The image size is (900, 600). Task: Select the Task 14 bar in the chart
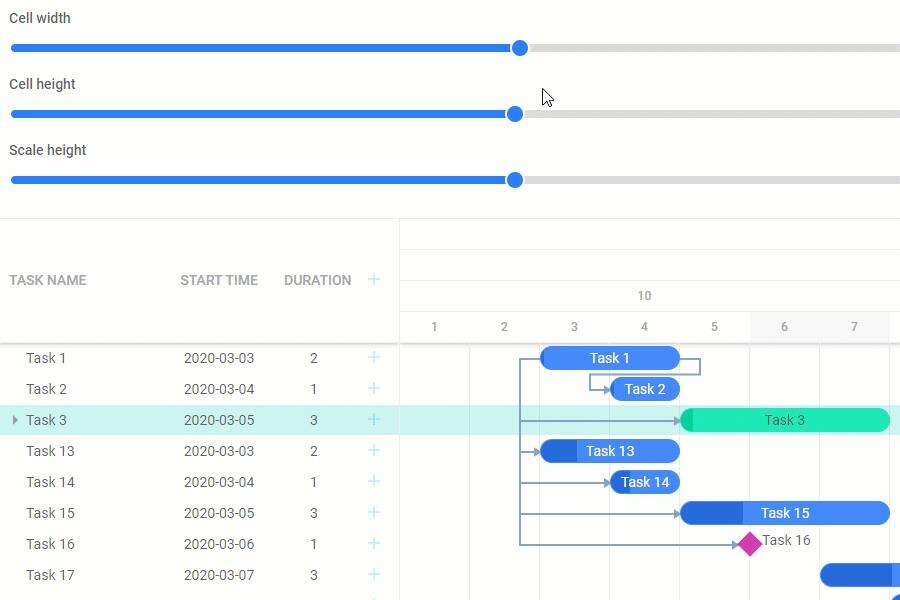point(645,482)
